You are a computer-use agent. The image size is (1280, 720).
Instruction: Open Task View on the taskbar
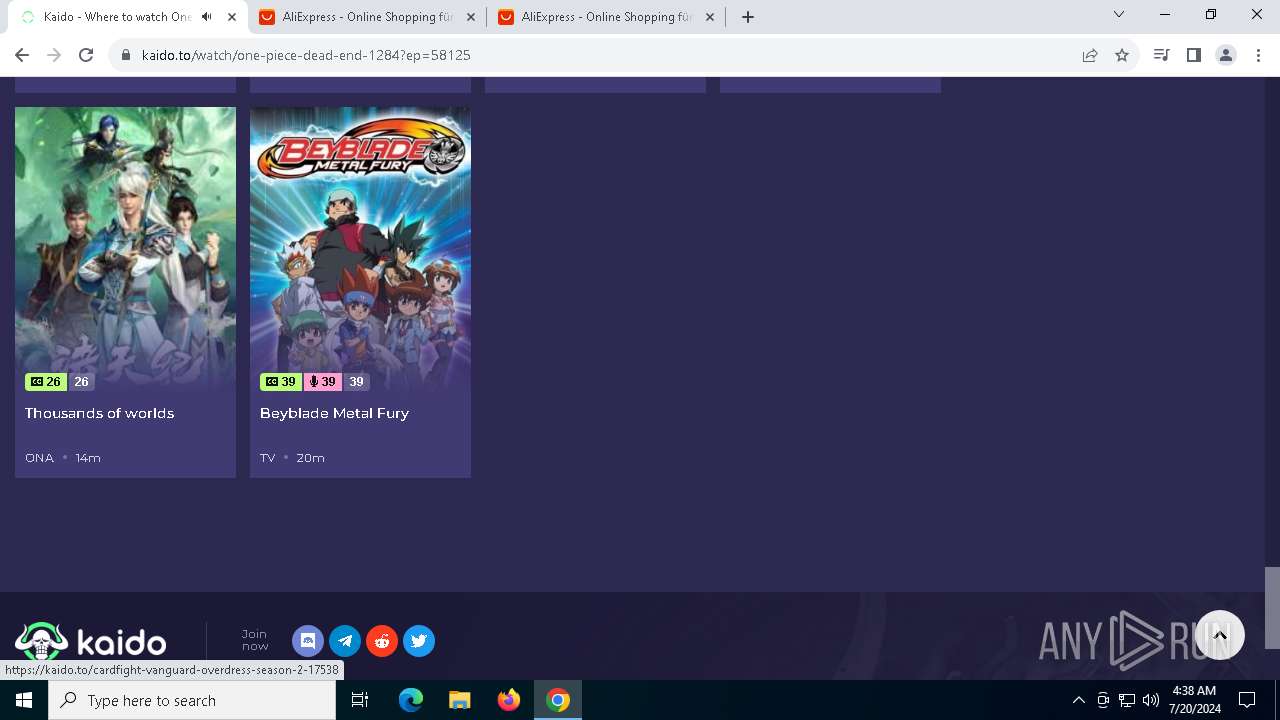(x=360, y=700)
